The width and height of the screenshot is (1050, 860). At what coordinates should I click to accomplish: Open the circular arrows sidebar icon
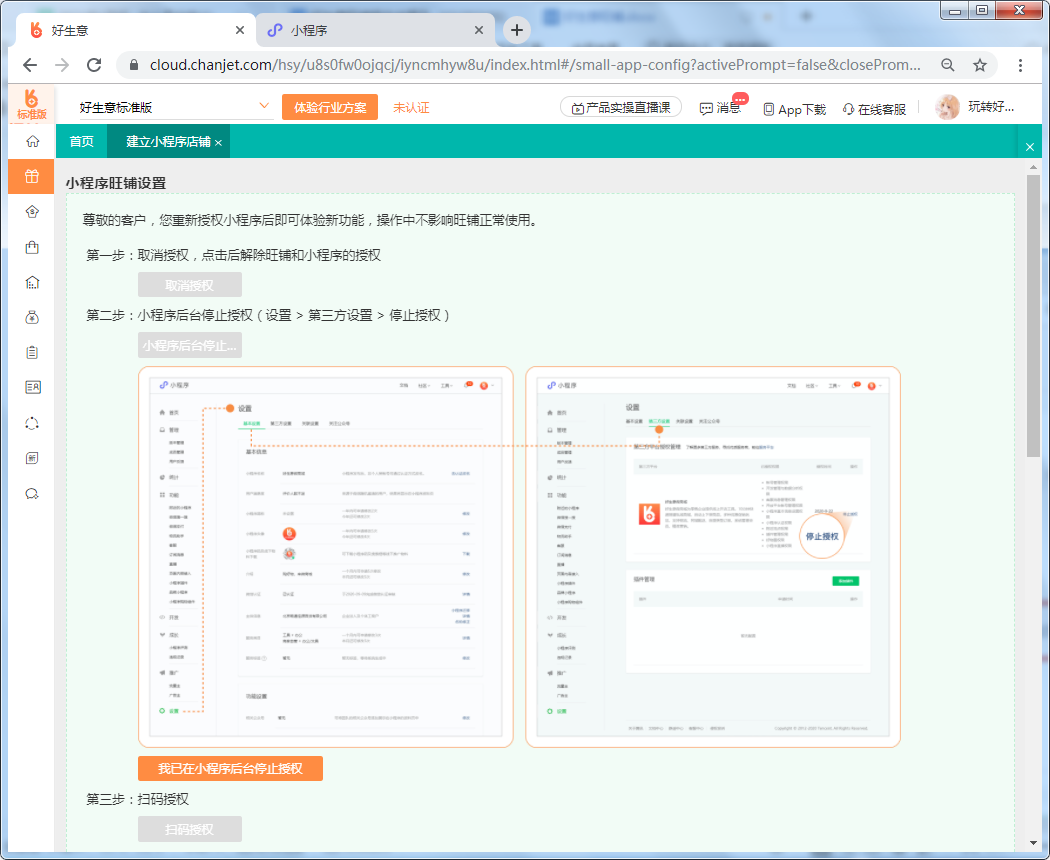[31, 423]
